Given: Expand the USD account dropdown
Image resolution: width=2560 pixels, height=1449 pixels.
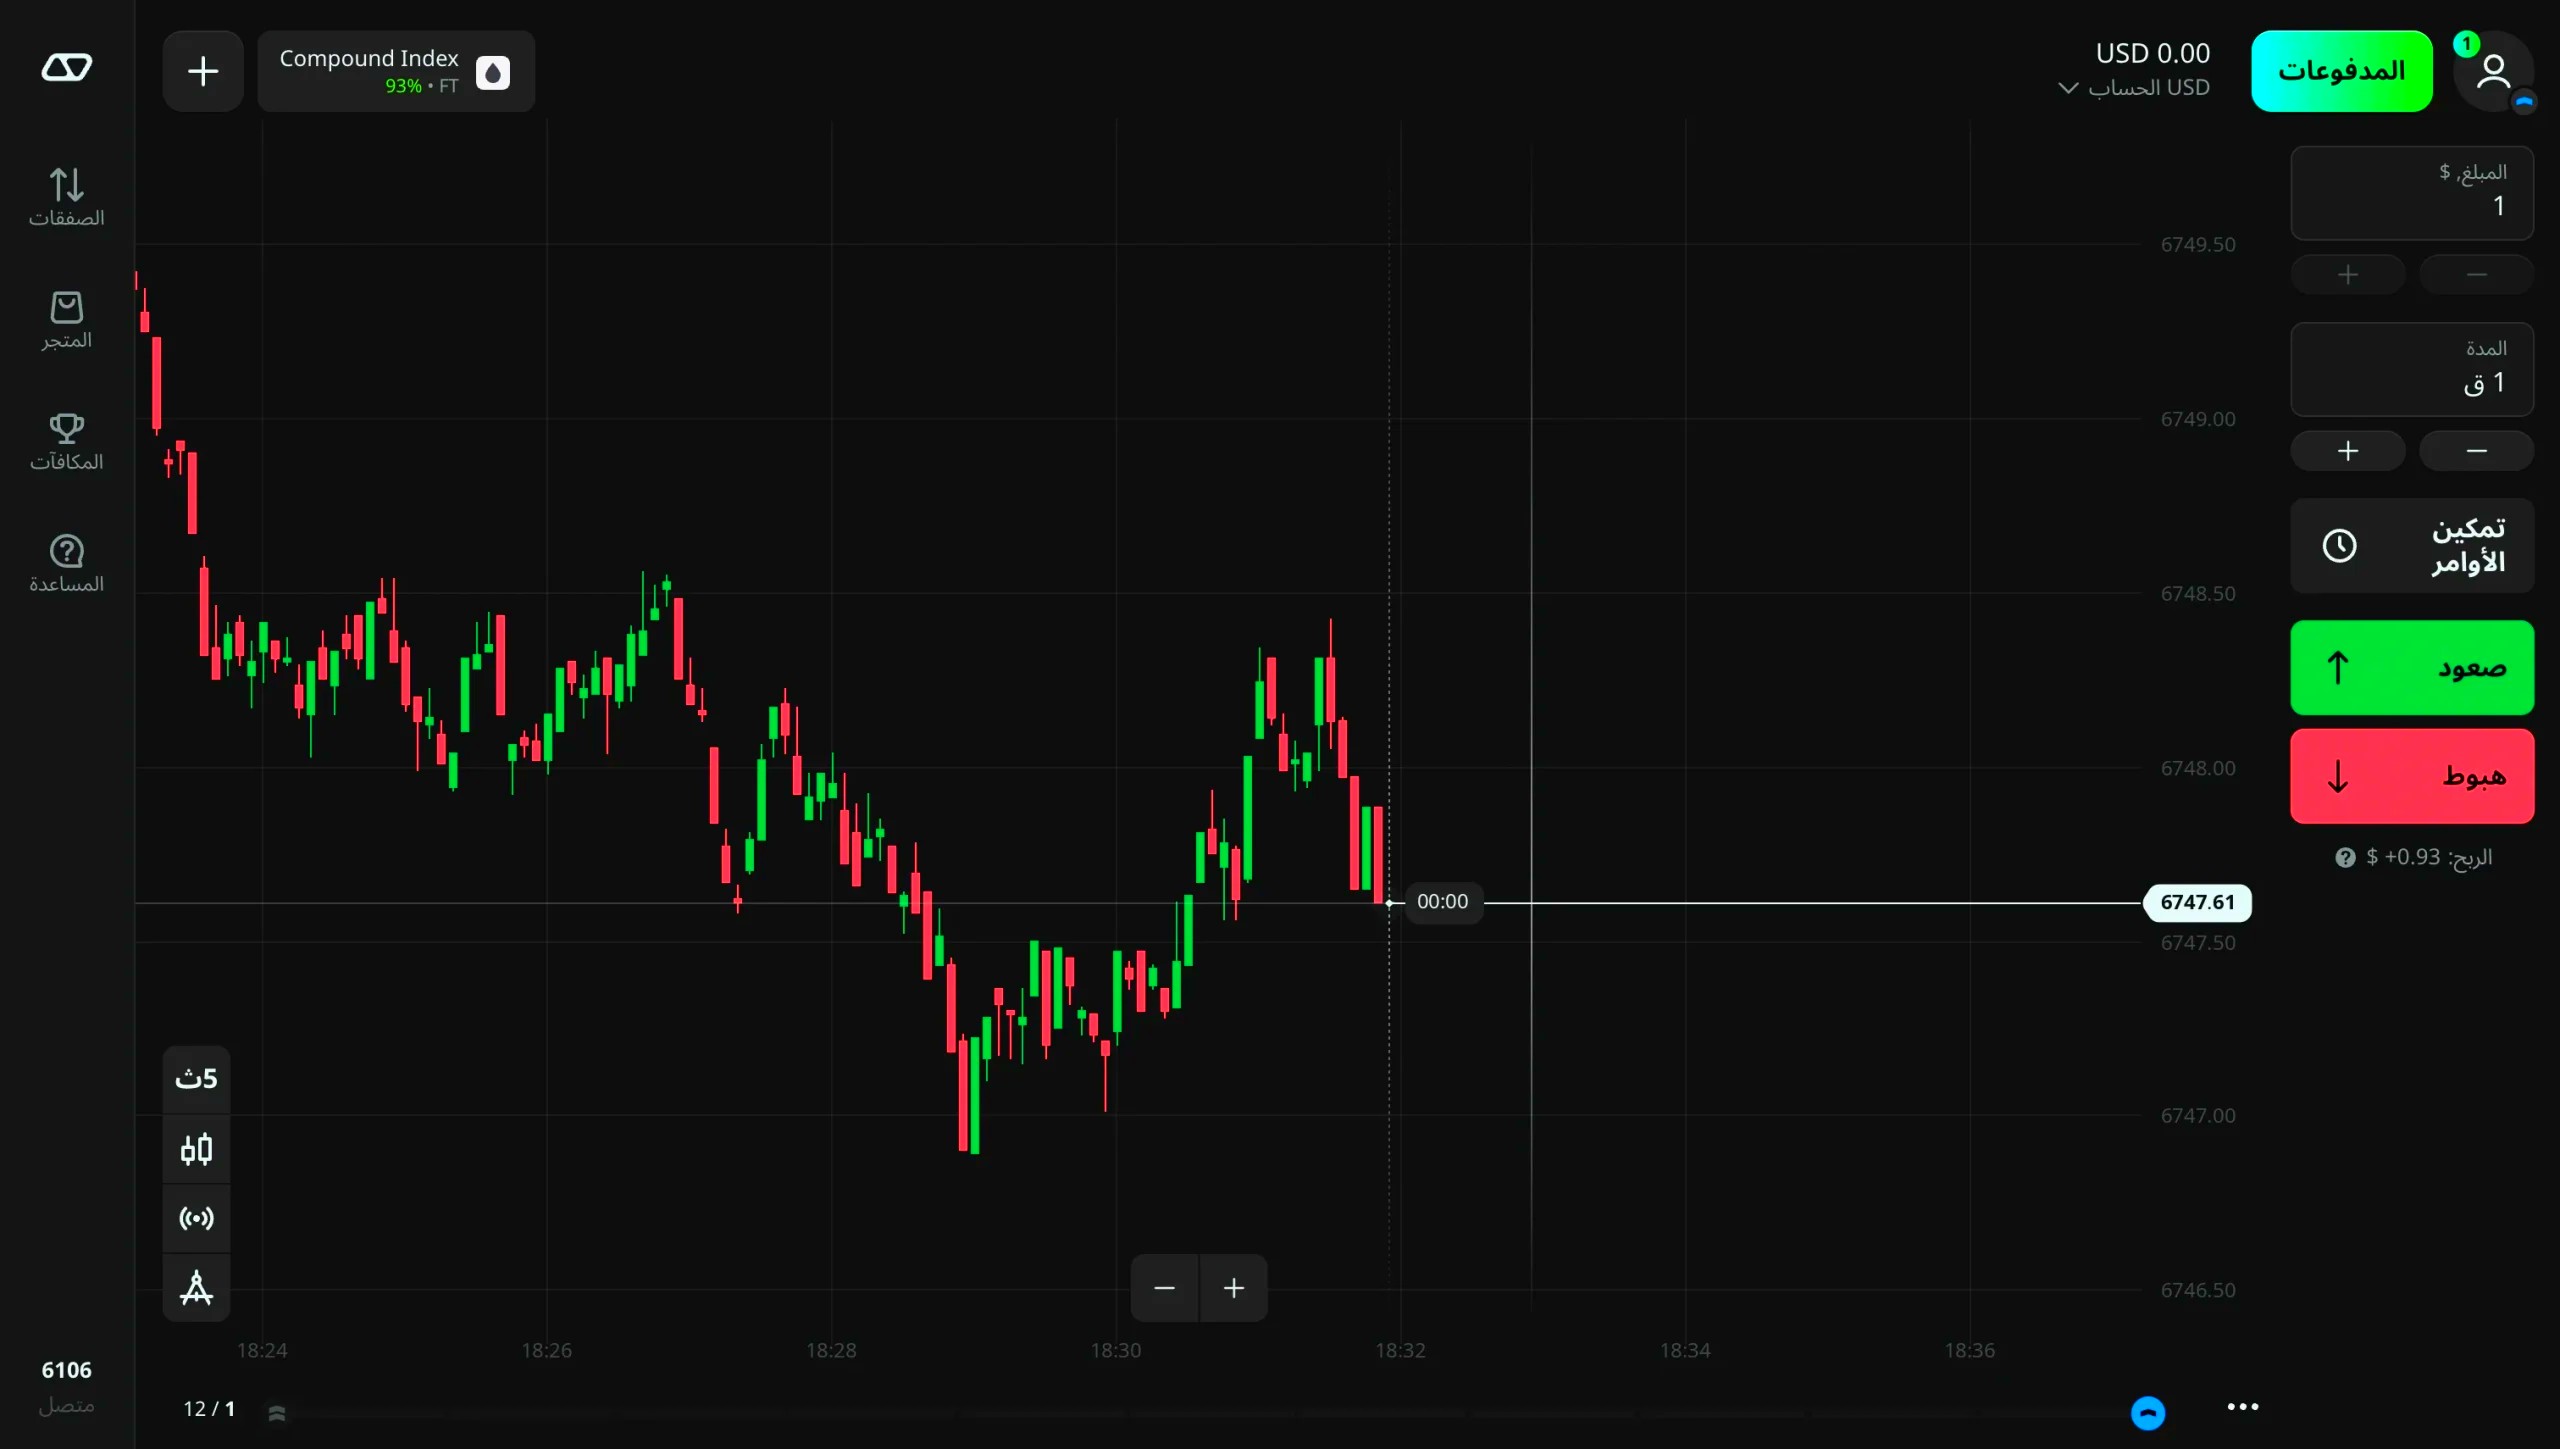Looking at the screenshot, I should click(x=2134, y=88).
